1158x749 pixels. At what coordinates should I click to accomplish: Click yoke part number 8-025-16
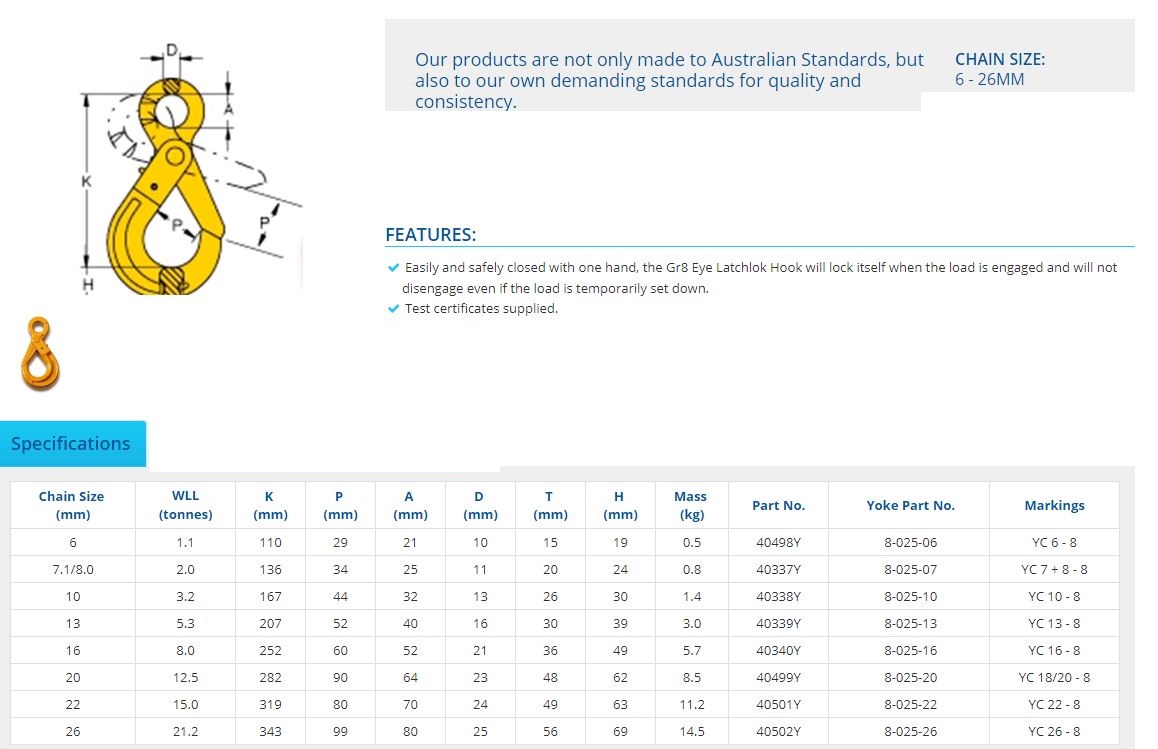click(910, 651)
